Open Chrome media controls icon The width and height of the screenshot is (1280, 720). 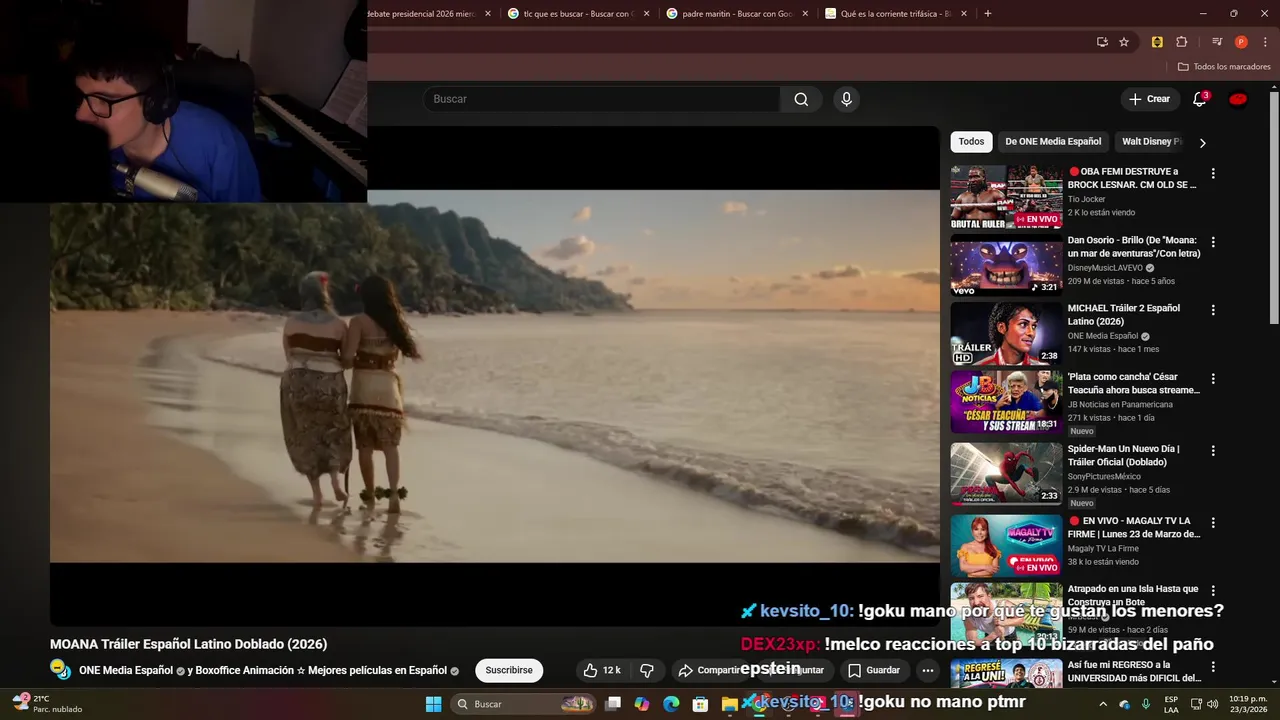point(1217,42)
